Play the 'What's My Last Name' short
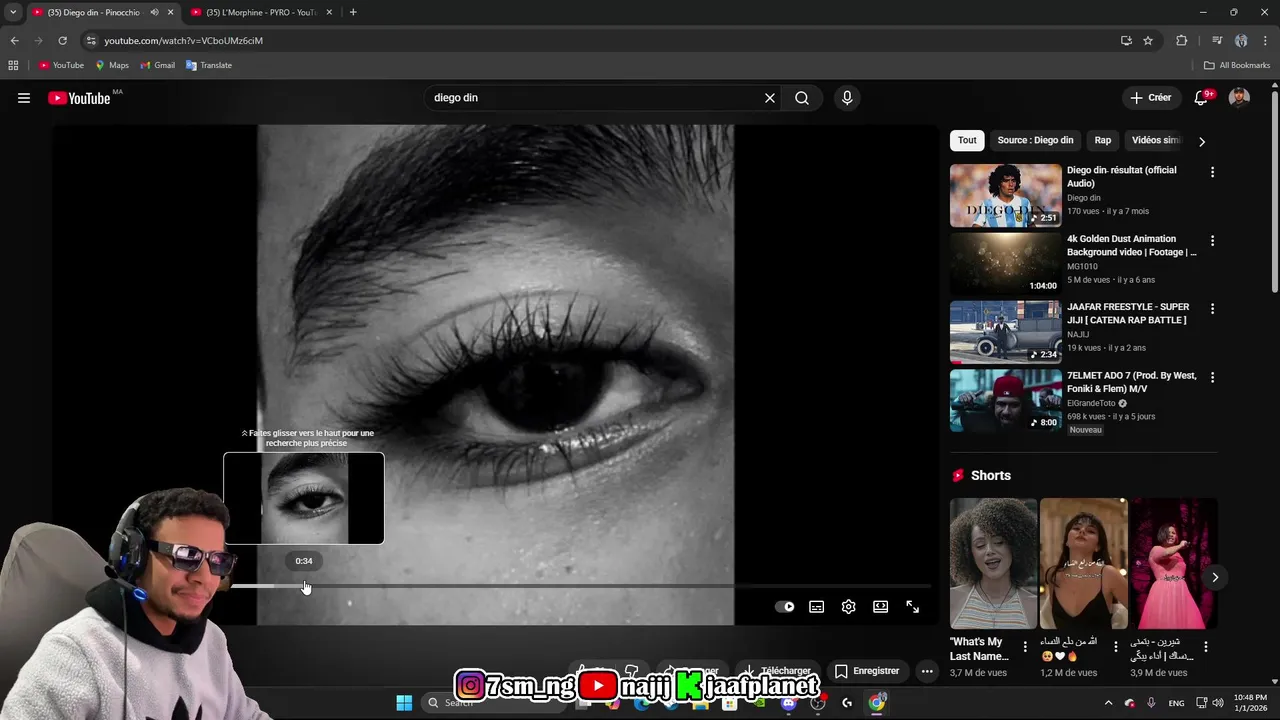 (x=993, y=564)
